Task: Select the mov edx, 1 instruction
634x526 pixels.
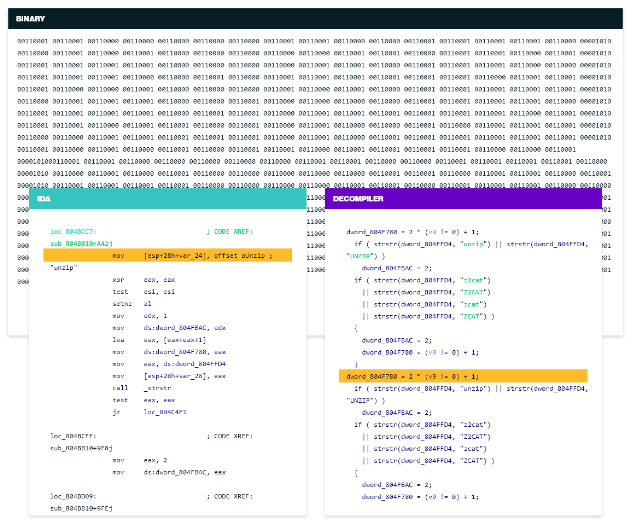Action: (x=140, y=316)
